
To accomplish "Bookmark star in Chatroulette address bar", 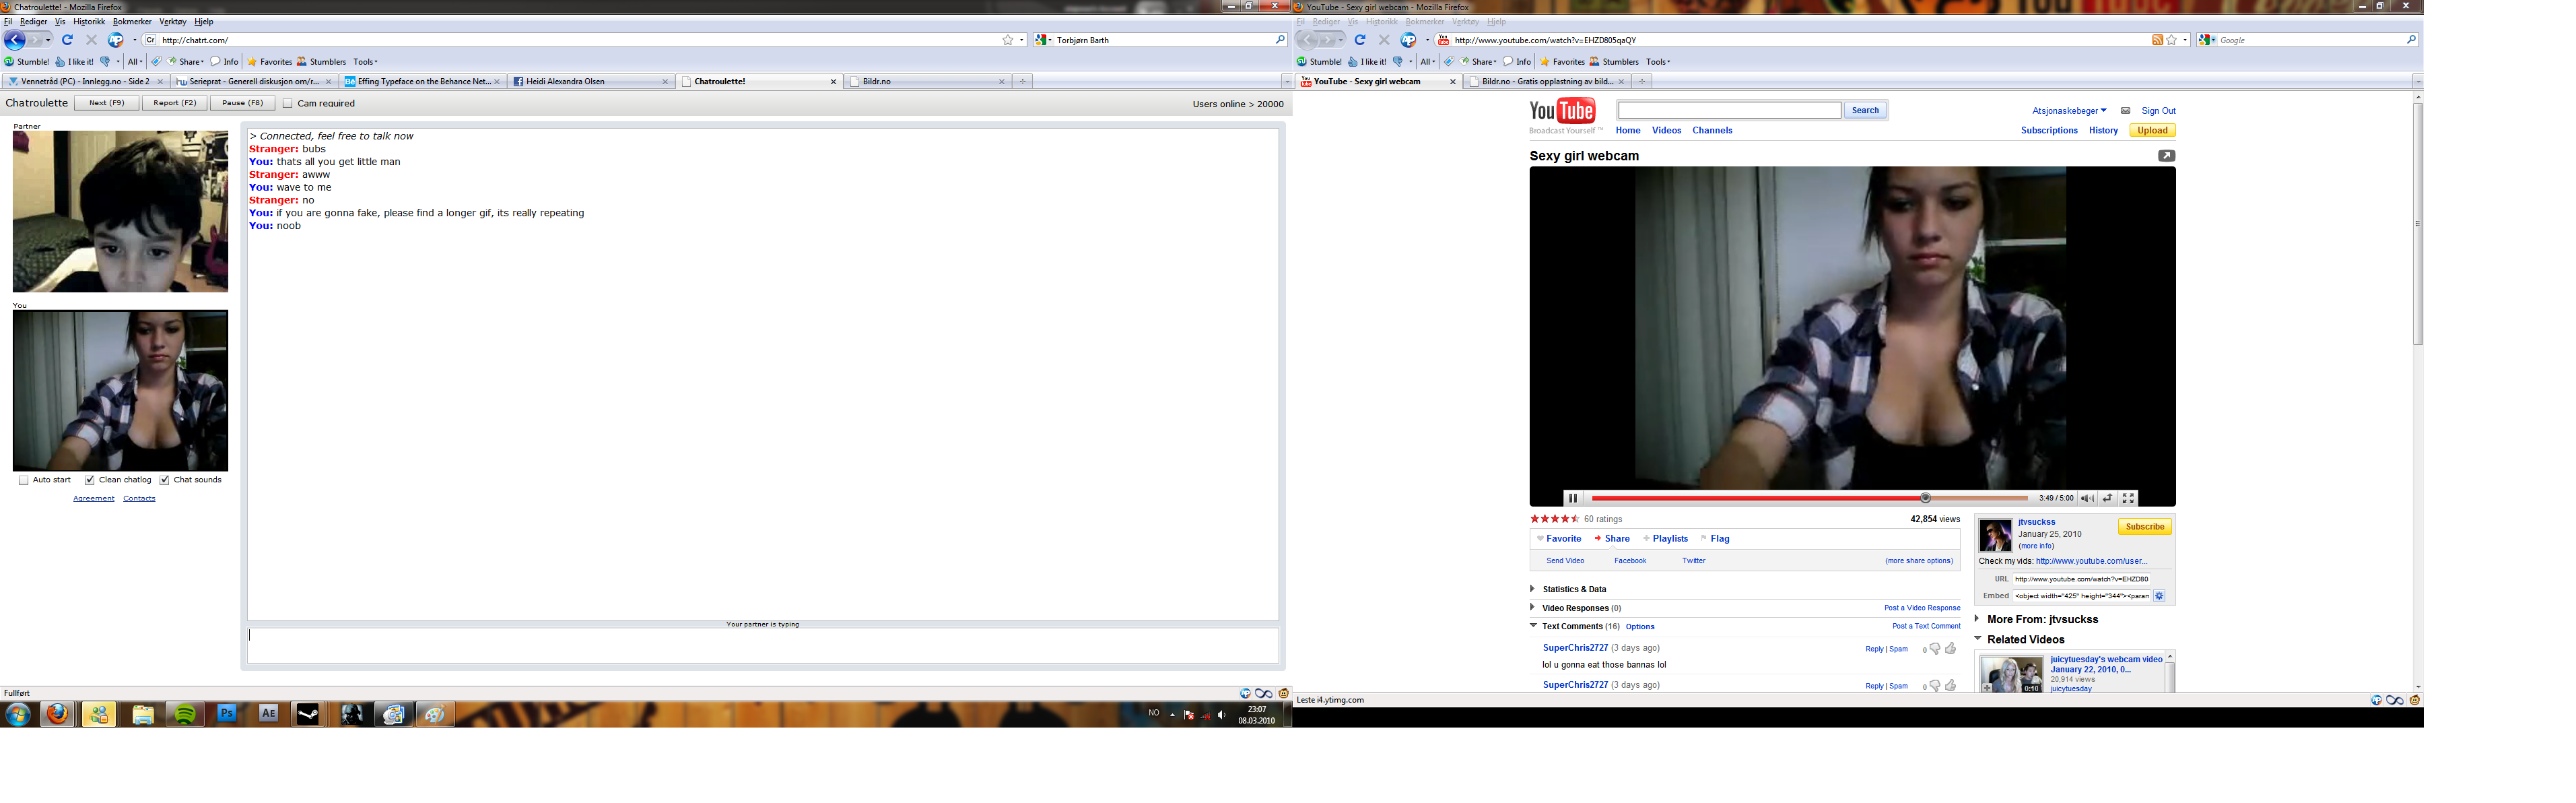I will [x=1007, y=40].
